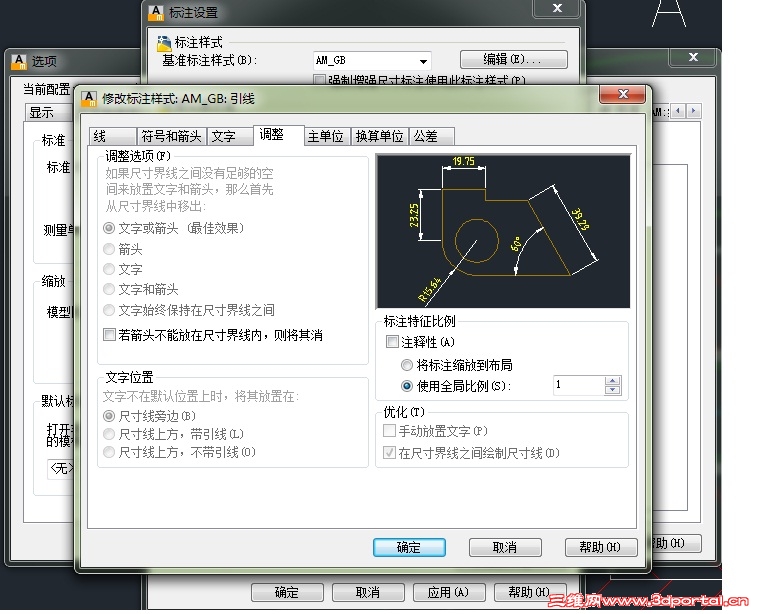Screen dimensions: 768x614
Task: Click 取消 in 标注设置 dialog
Action: [x=368, y=592]
